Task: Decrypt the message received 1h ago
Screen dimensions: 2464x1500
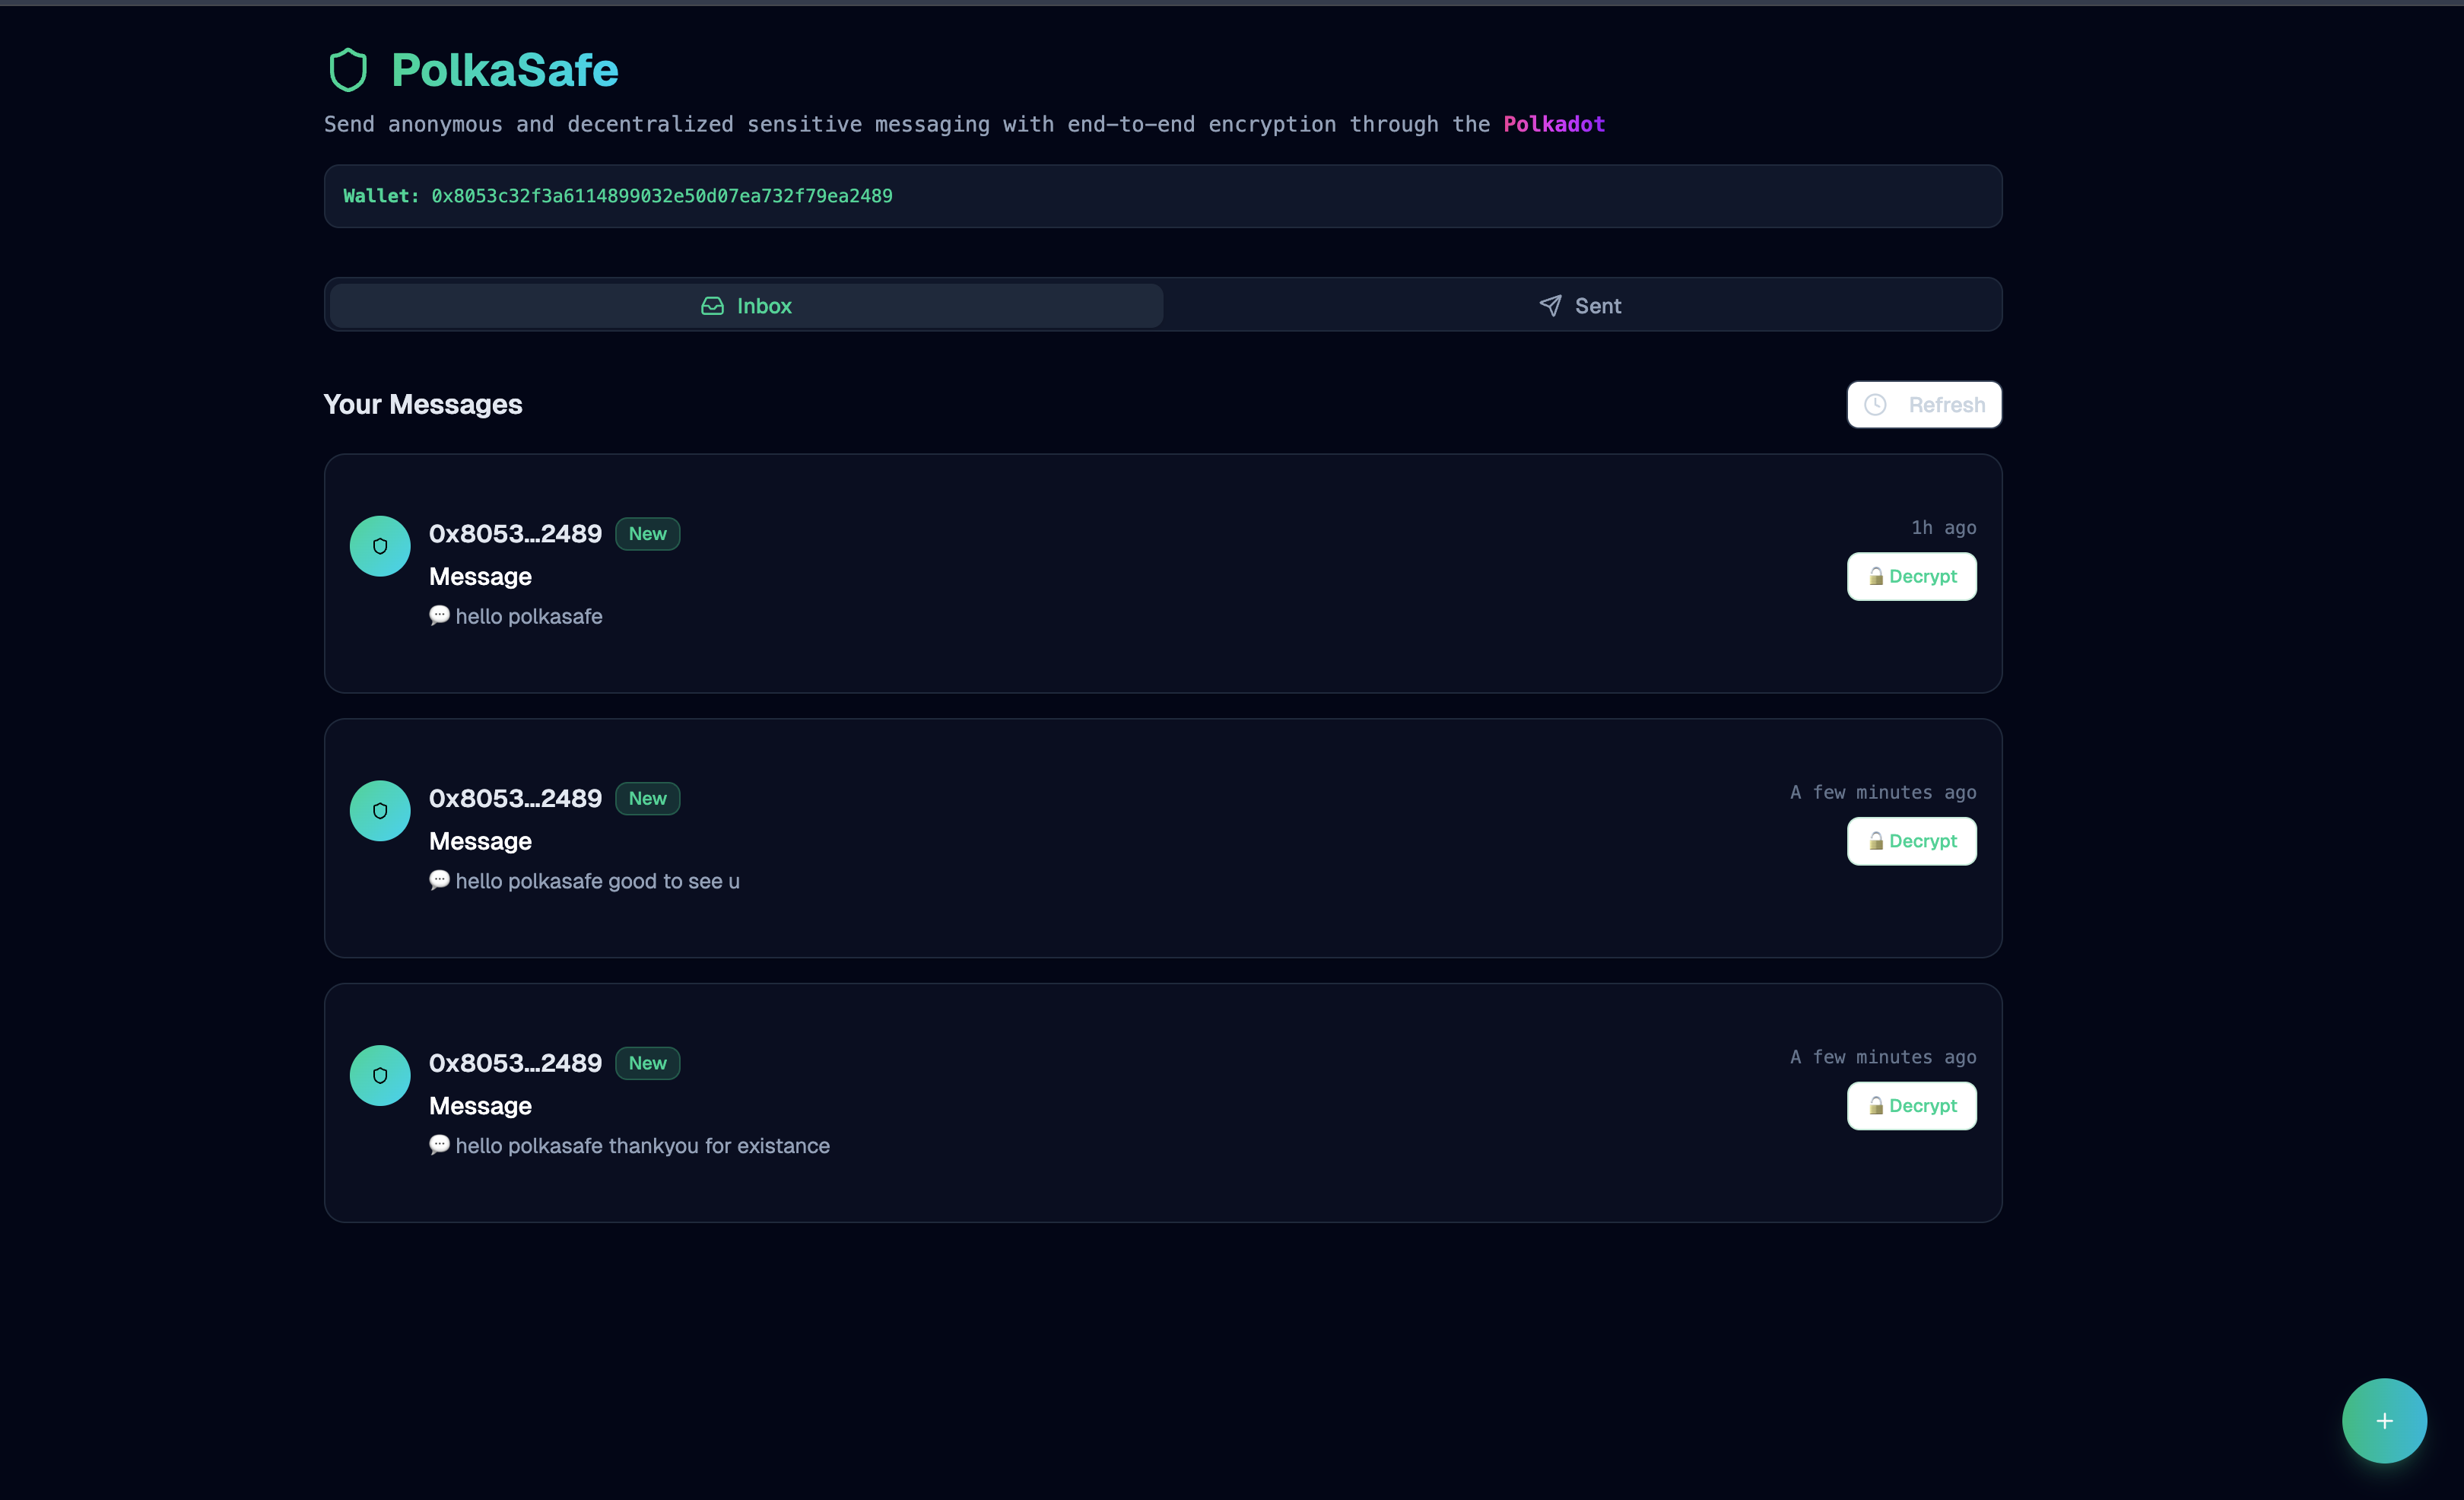Action: 1911,577
